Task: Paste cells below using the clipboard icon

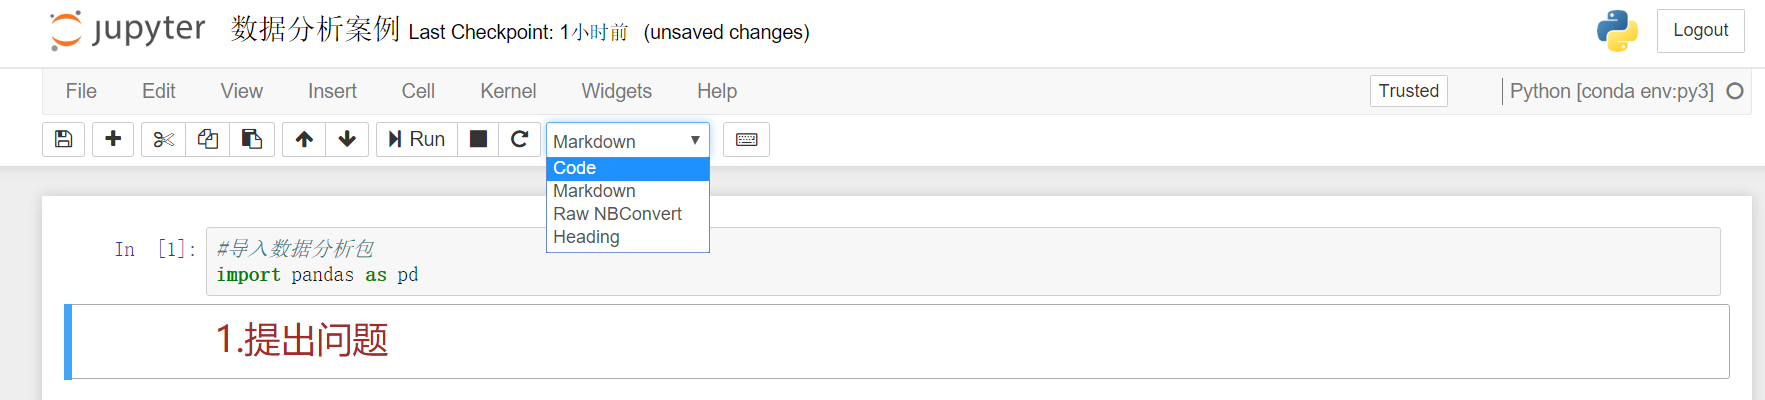Action: [x=252, y=139]
